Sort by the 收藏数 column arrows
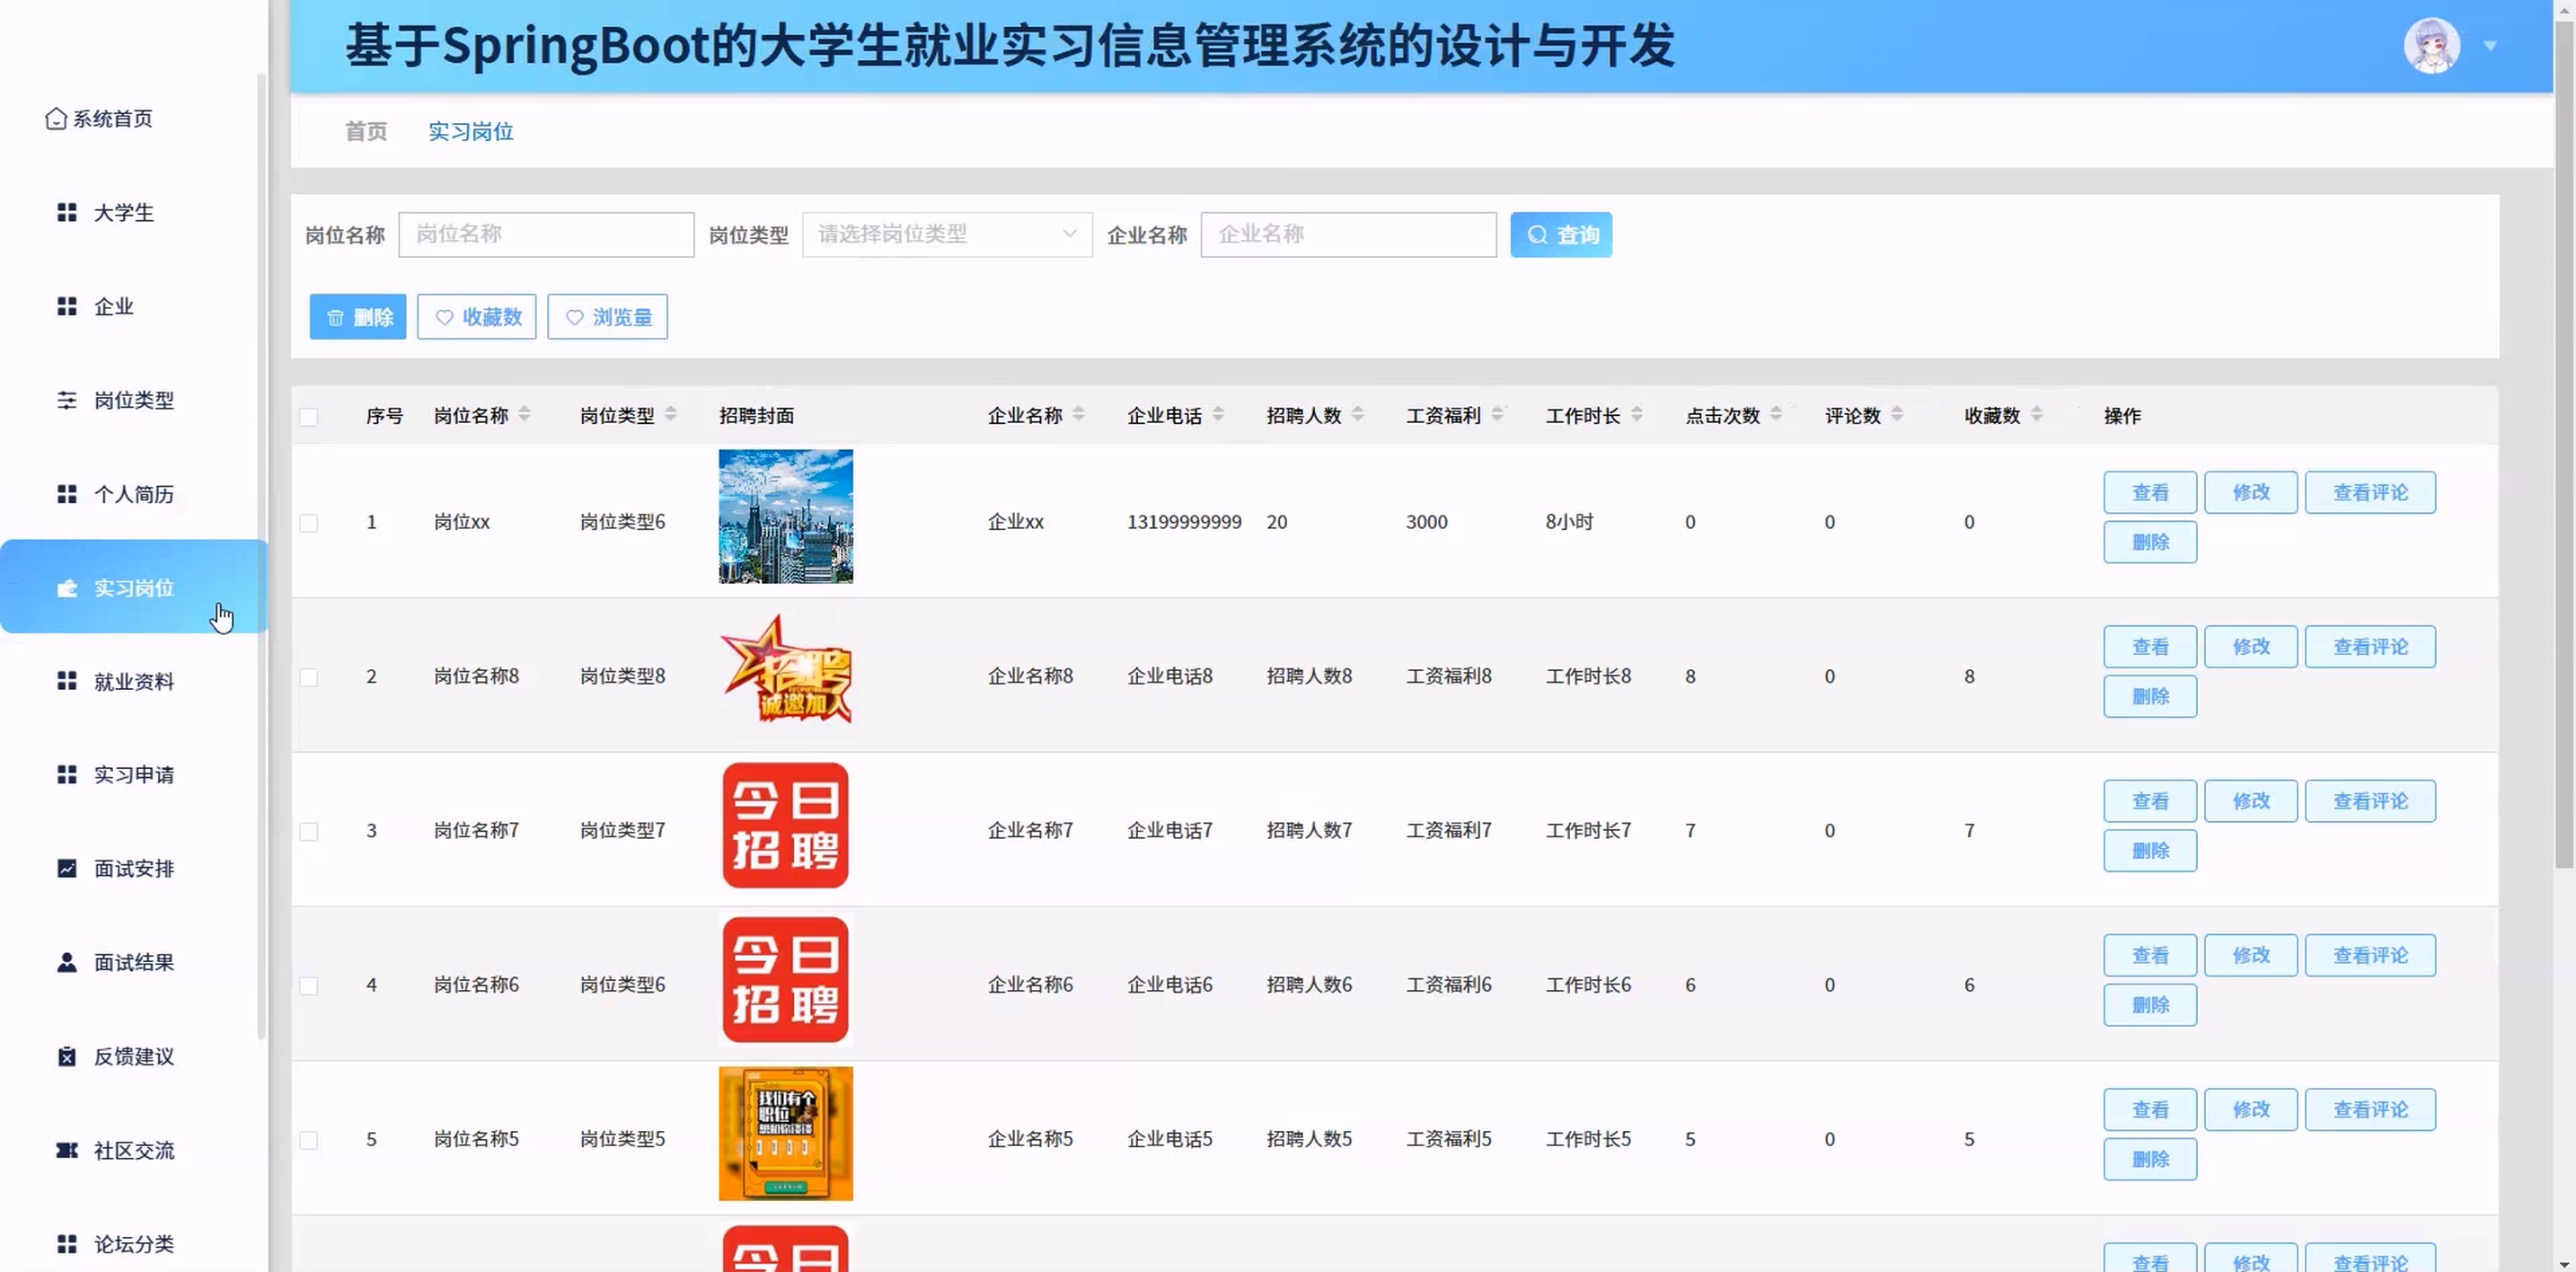This screenshot has width=2576, height=1272. 2037,414
